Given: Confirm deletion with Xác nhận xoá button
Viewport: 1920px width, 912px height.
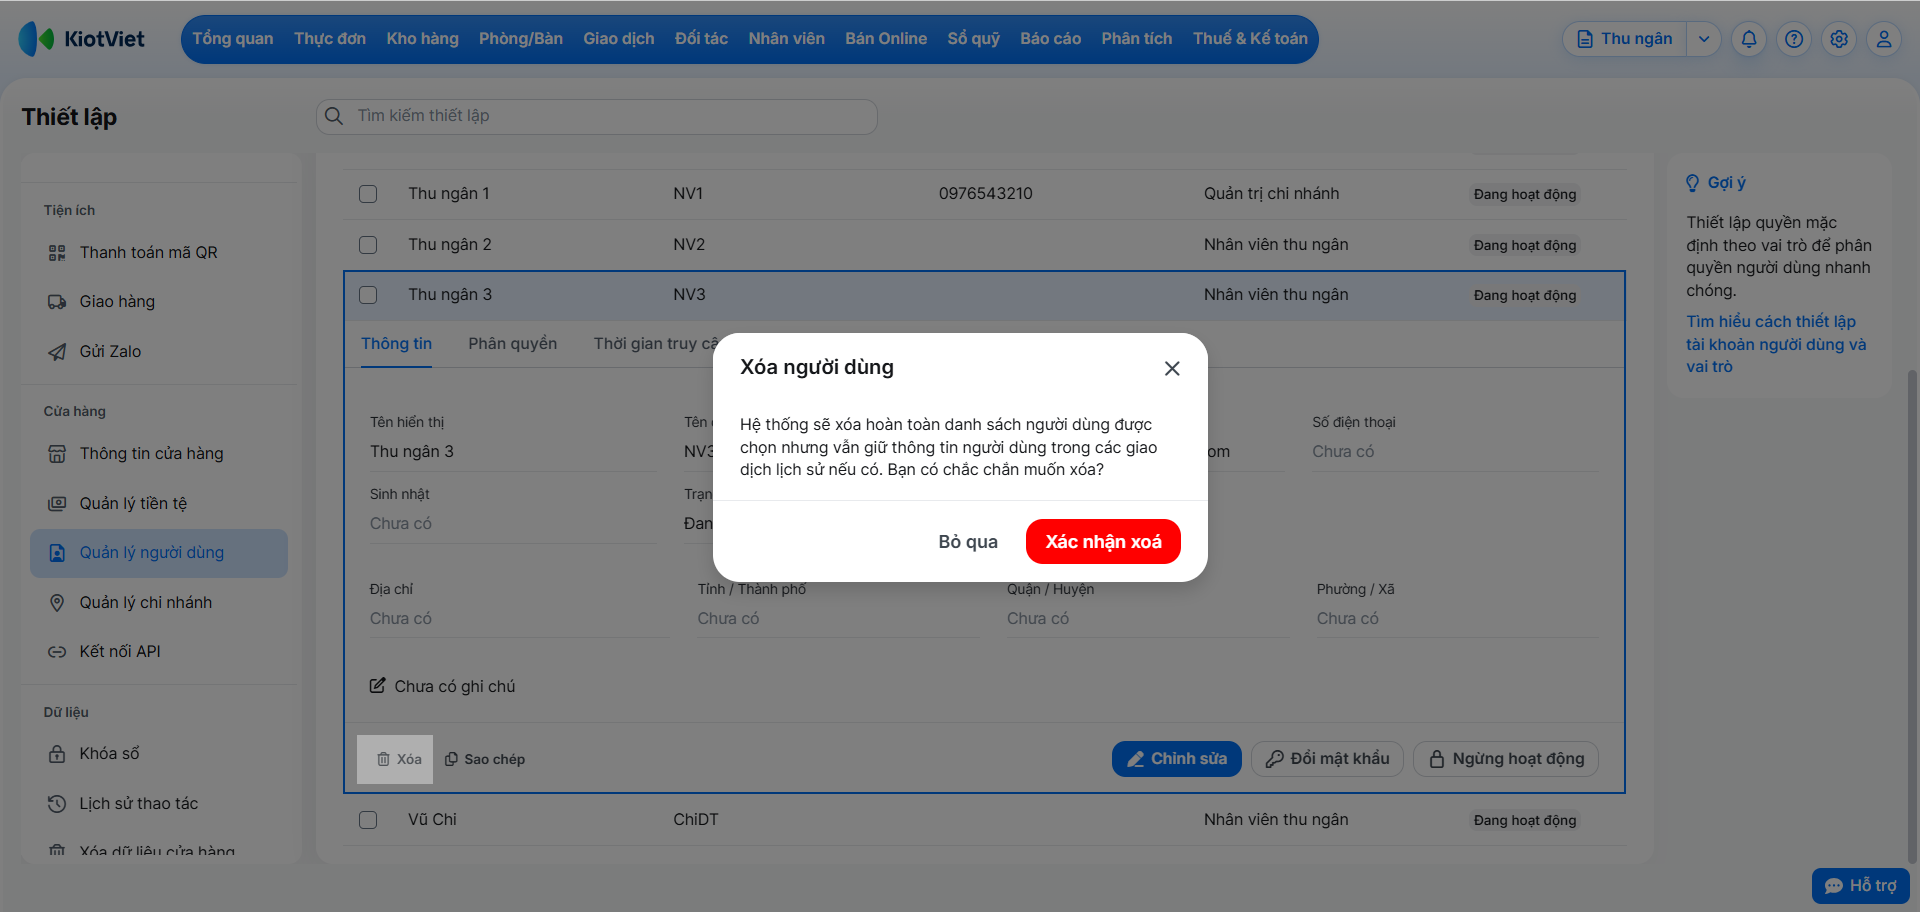Looking at the screenshot, I should (1103, 541).
